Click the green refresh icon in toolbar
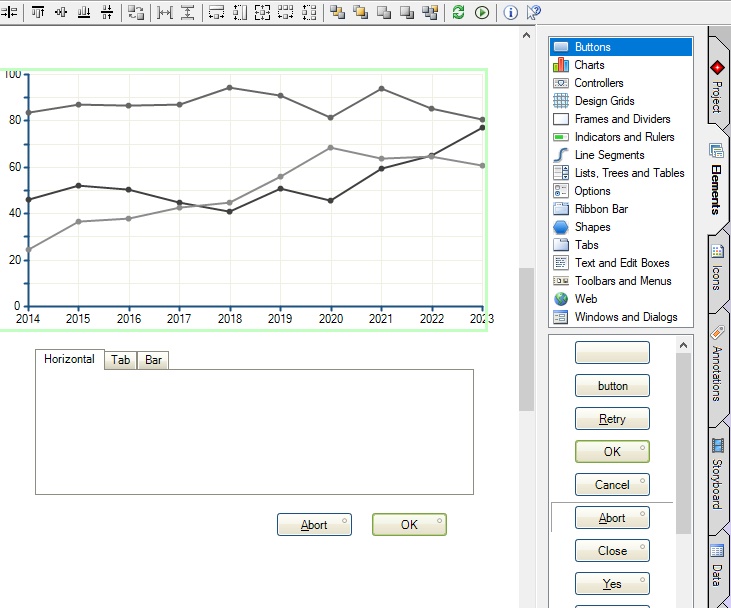 (458, 12)
